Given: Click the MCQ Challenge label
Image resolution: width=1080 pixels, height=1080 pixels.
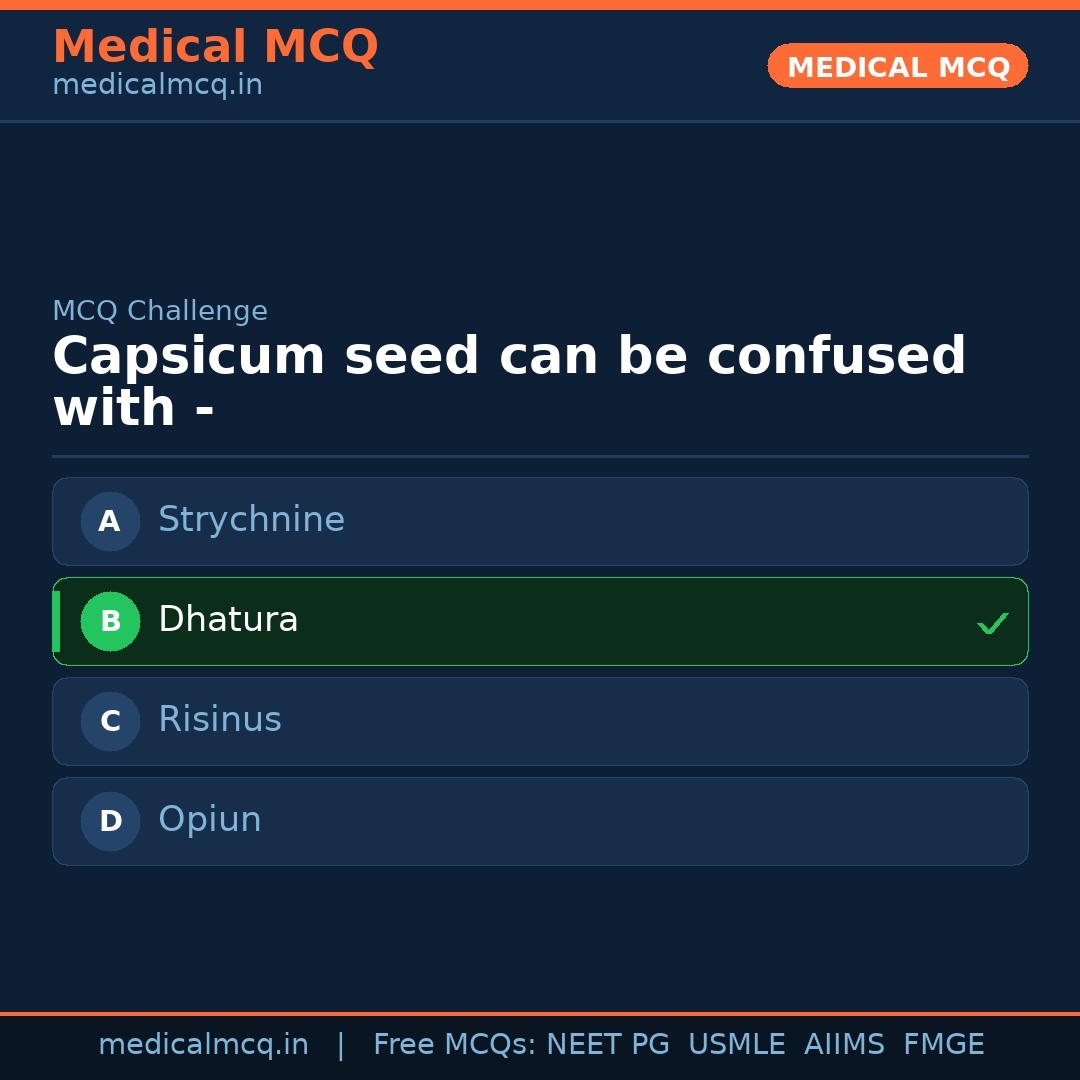Looking at the screenshot, I should point(160,311).
